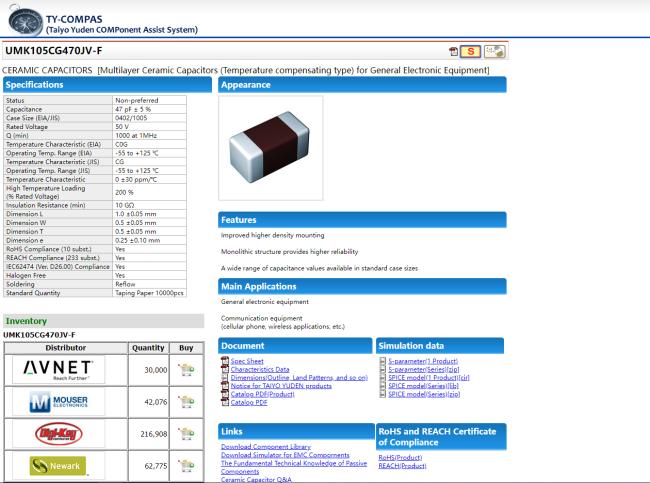This screenshot has width=650, height=483.
Task: Open the Spec Sheet link
Action: point(247,360)
